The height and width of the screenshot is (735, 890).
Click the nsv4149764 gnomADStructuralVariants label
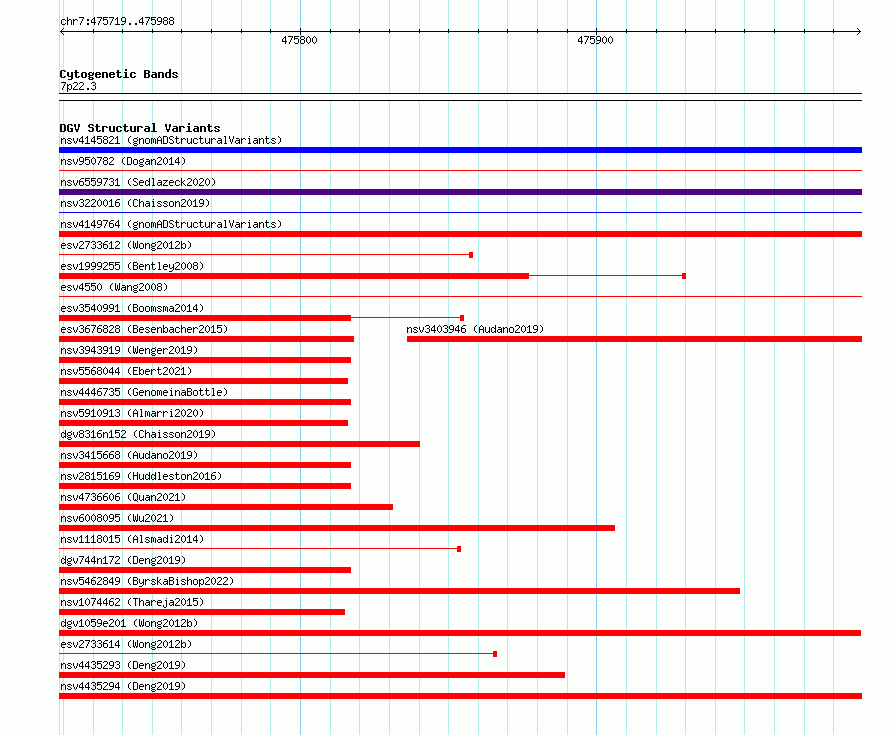pos(171,224)
